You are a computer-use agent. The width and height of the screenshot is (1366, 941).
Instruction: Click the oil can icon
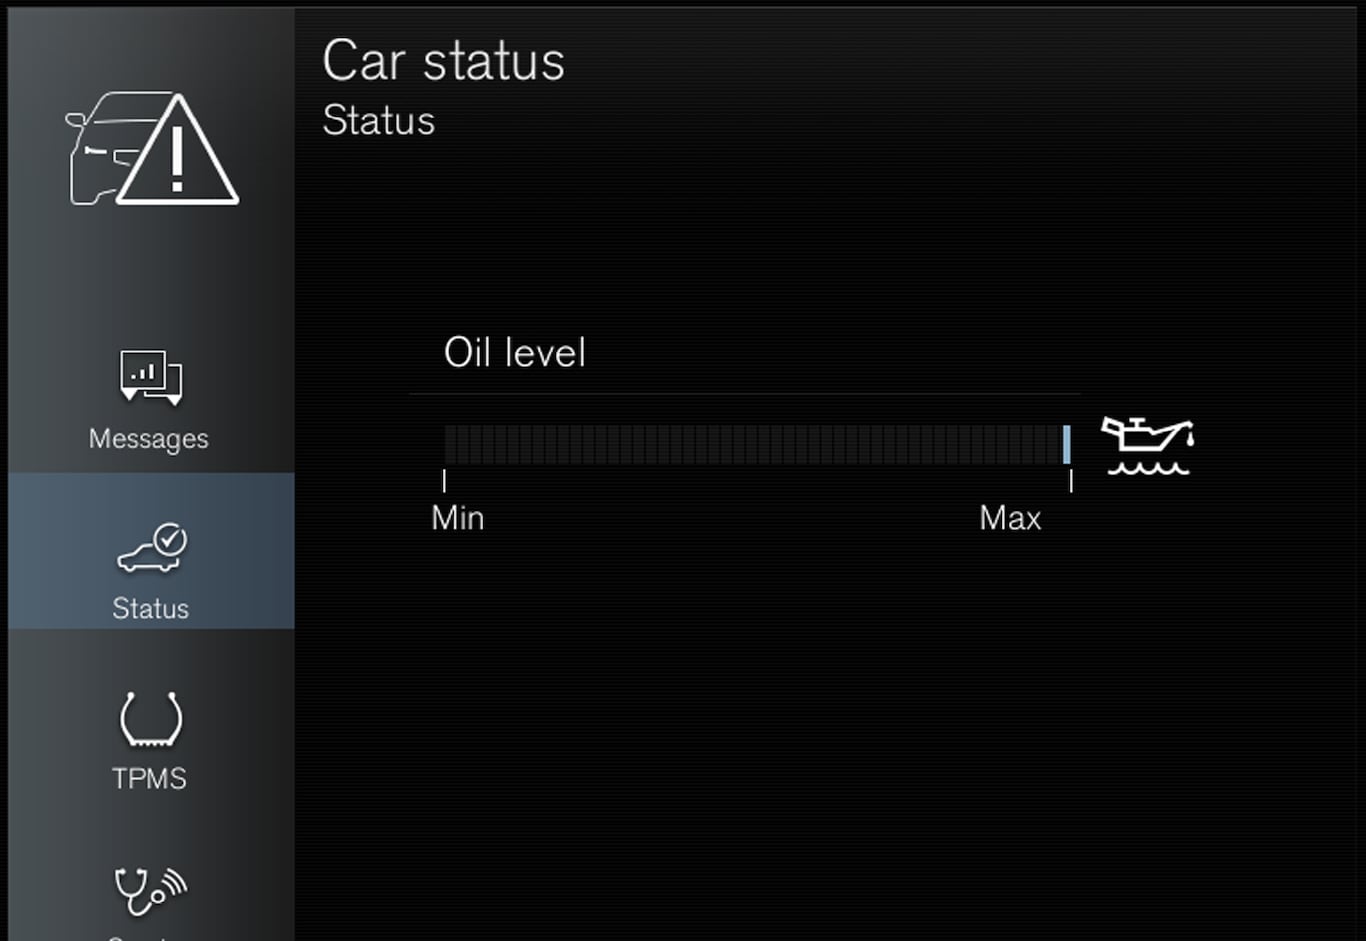[x=1147, y=446]
